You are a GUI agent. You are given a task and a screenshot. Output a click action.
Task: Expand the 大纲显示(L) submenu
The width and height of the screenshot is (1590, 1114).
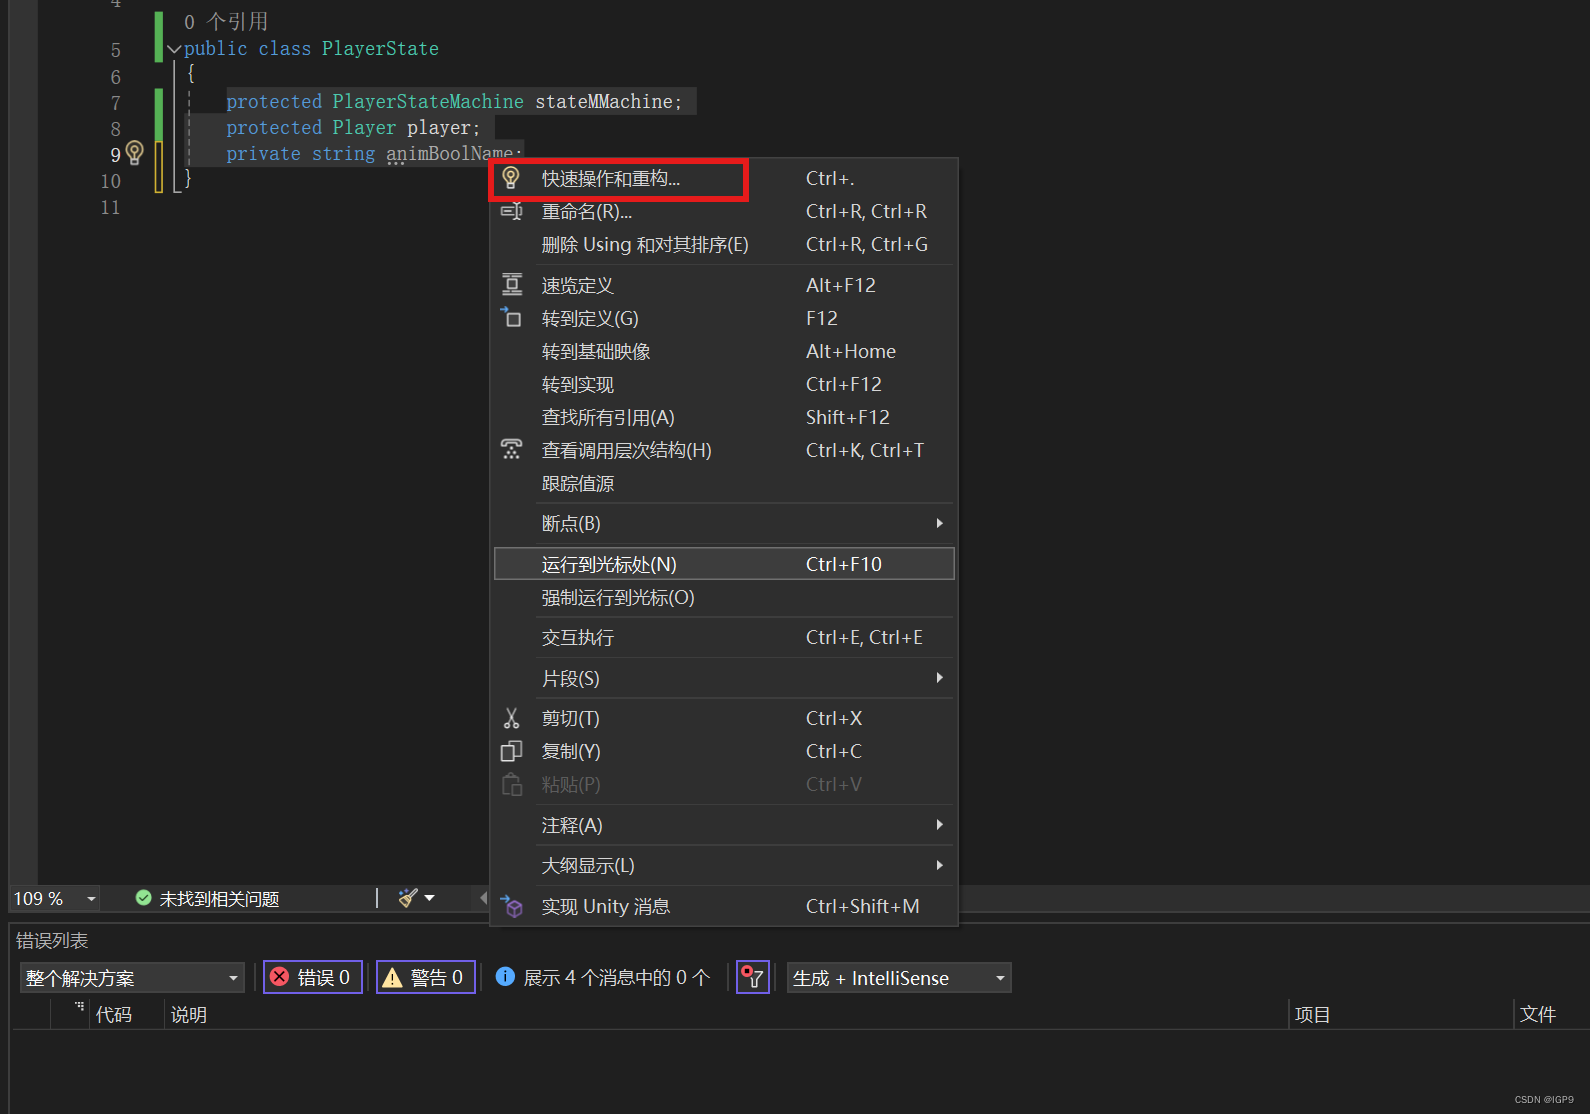pos(724,865)
